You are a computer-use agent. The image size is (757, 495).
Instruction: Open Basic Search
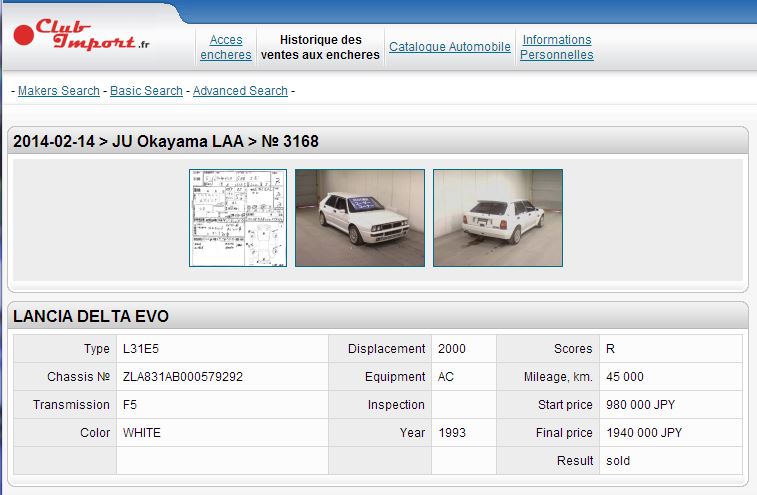(146, 90)
